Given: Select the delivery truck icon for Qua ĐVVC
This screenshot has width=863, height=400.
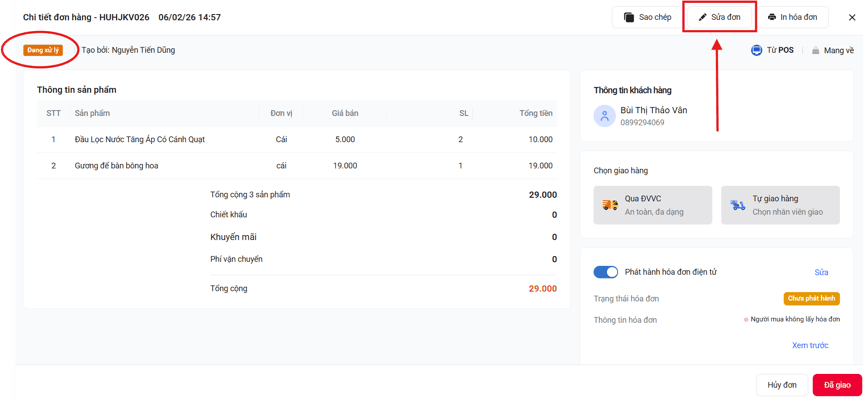Looking at the screenshot, I should pos(610,205).
